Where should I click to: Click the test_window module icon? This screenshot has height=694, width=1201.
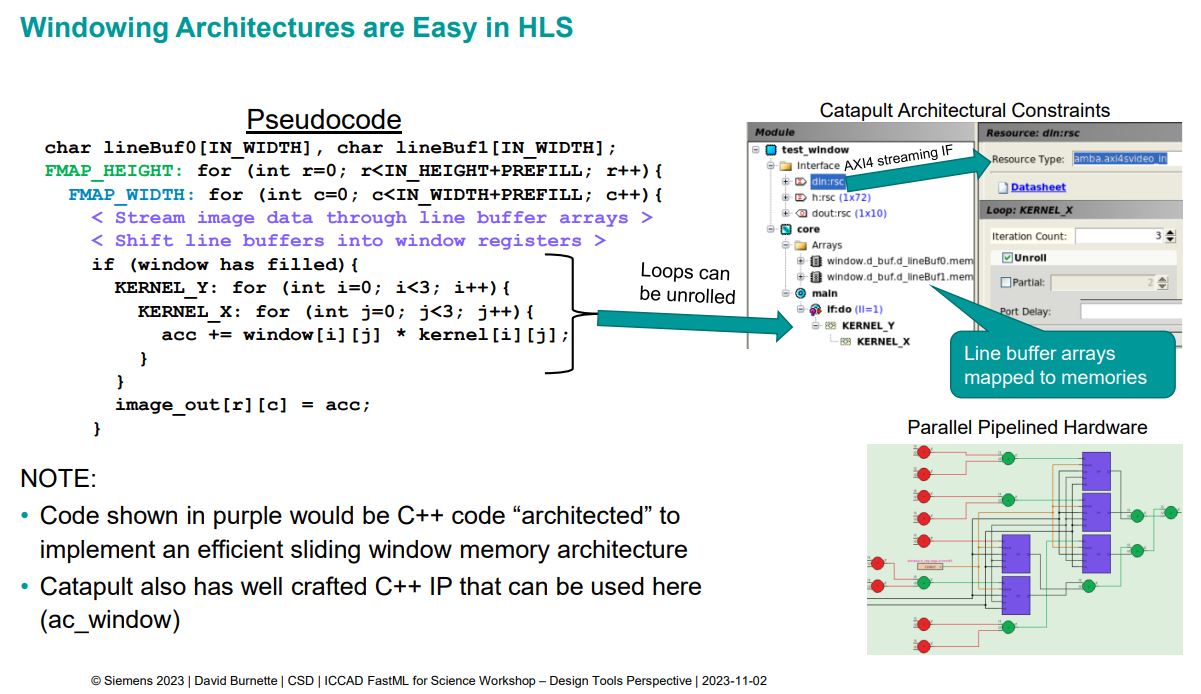(771, 150)
